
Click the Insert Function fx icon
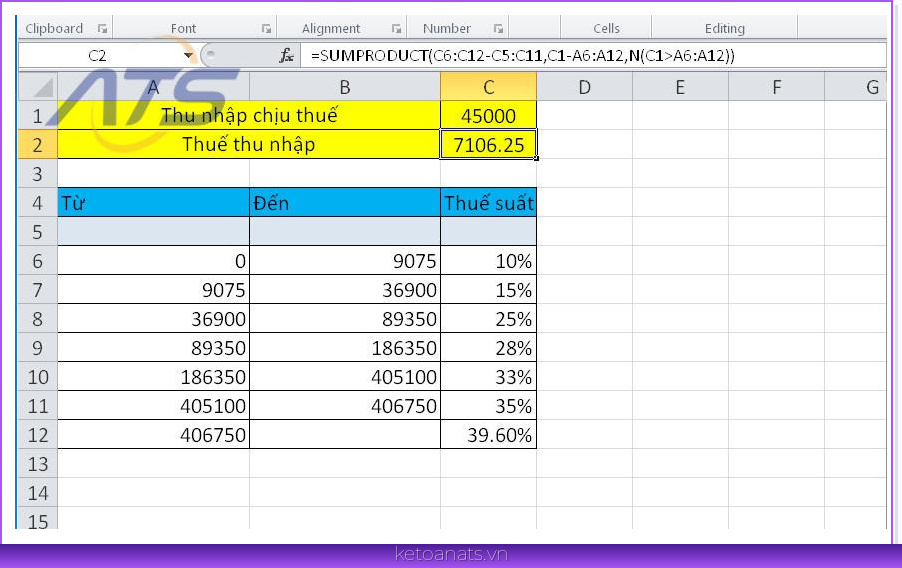(x=286, y=55)
